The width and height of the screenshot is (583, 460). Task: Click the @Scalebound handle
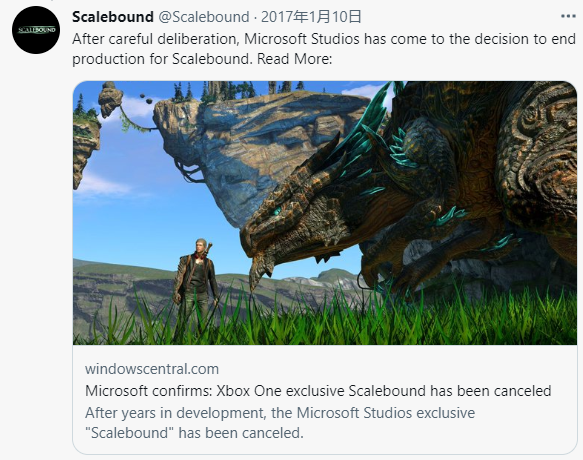[204, 17]
